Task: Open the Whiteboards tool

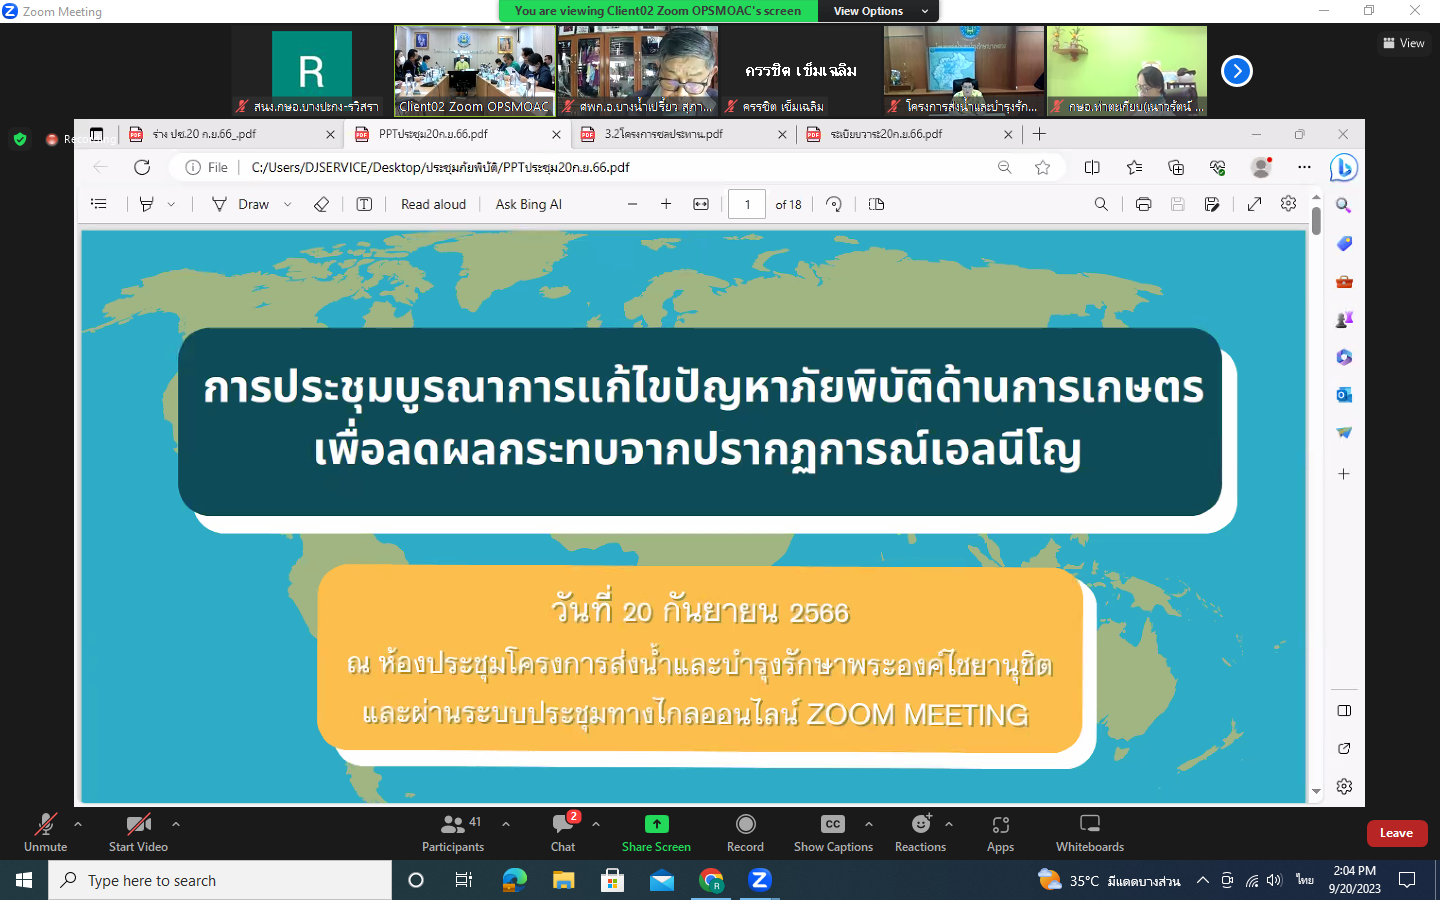Action: point(1089,824)
